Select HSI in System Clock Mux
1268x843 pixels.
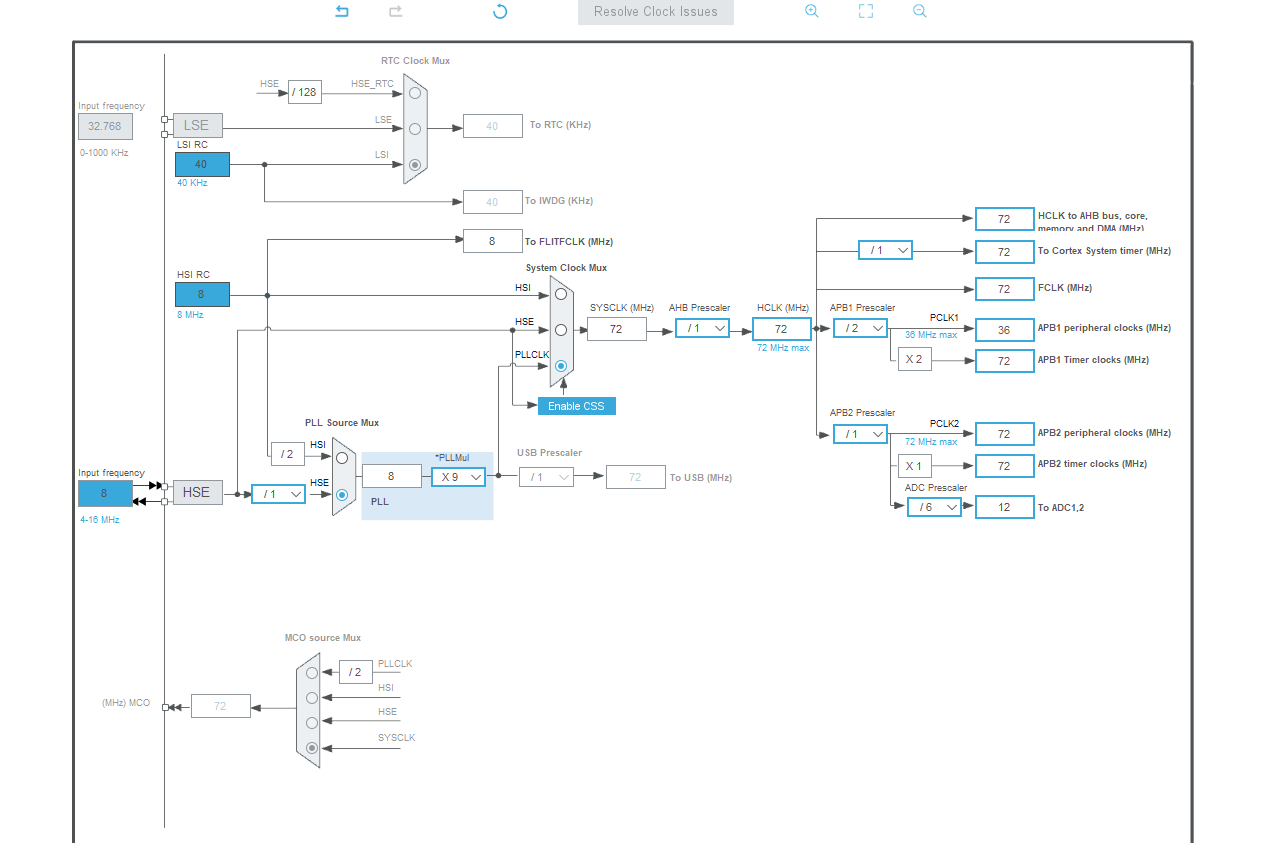pos(561,295)
